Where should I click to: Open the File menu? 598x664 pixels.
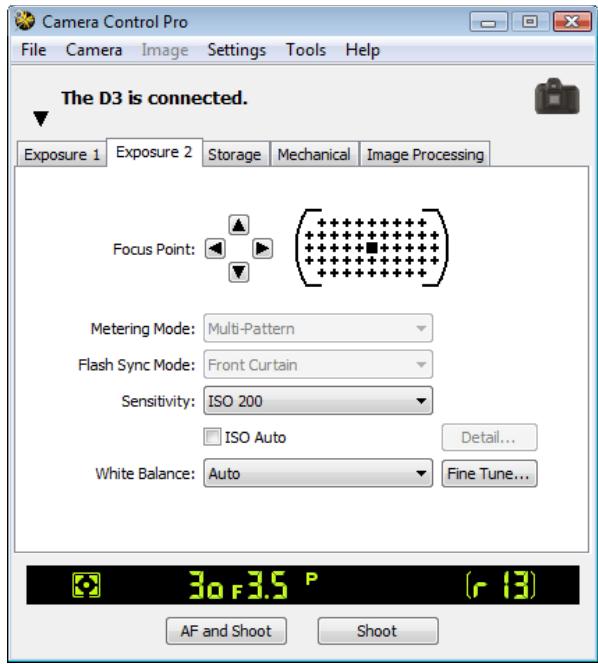[33, 50]
